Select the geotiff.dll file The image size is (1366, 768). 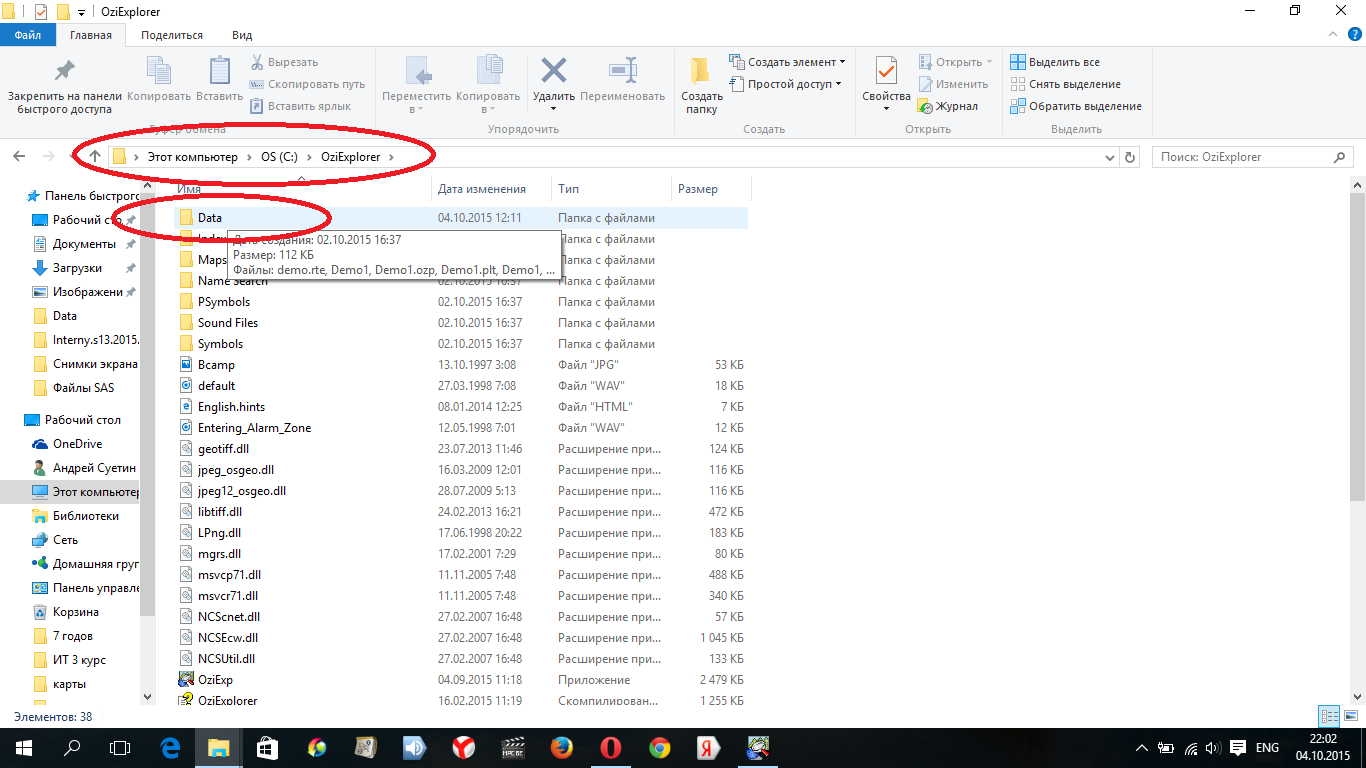click(x=460, y=449)
